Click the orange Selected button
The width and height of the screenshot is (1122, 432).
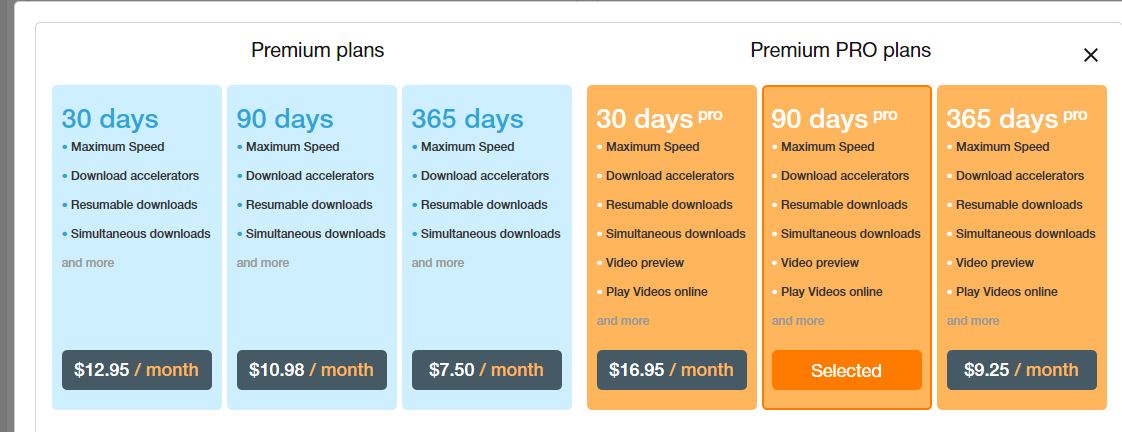click(847, 370)
